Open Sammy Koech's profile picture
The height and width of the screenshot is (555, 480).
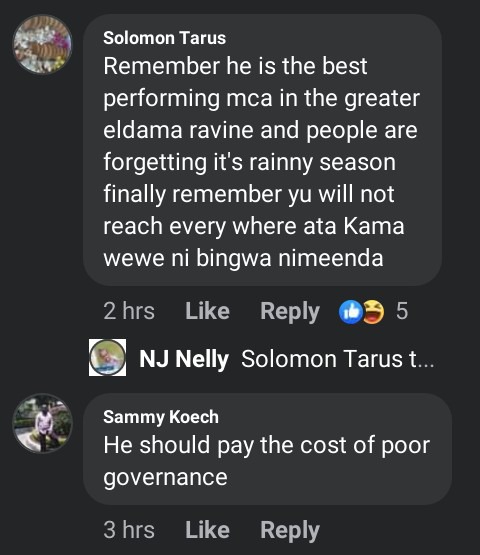click(x=42, y=424)
